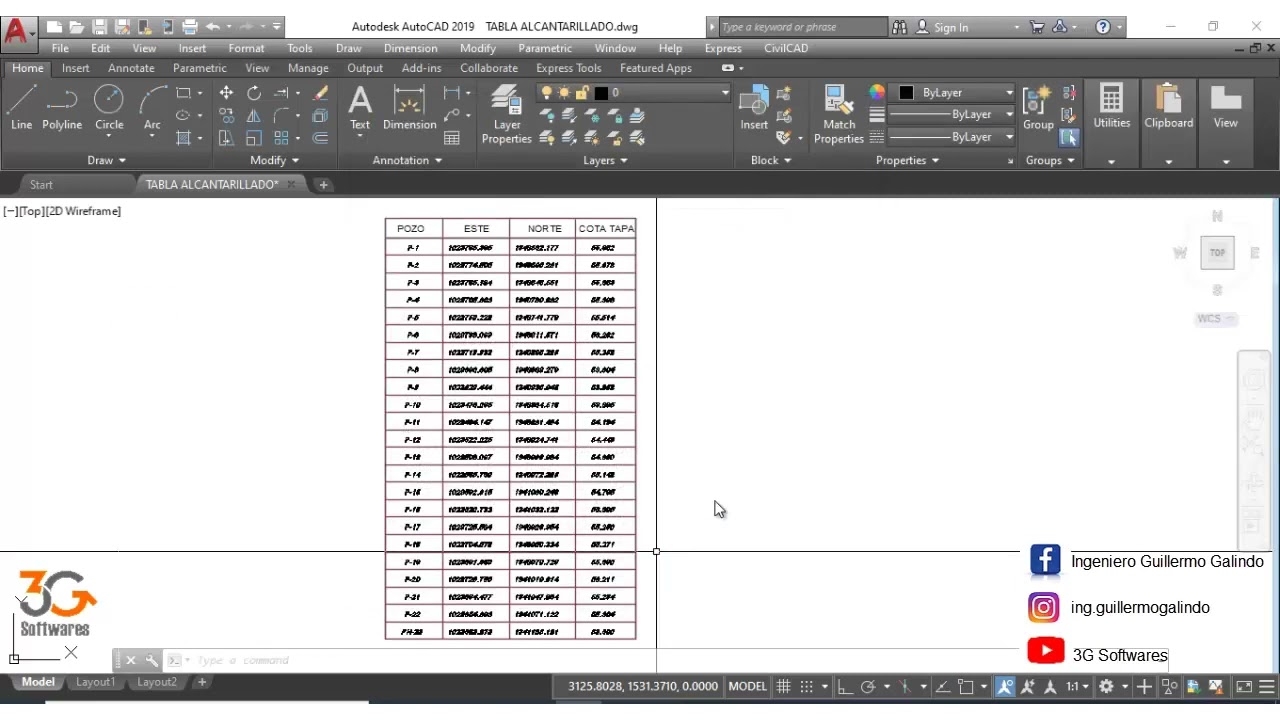Expand the Block panel
This screenshot has width=1280, height=720.
(x=771, y=160)
